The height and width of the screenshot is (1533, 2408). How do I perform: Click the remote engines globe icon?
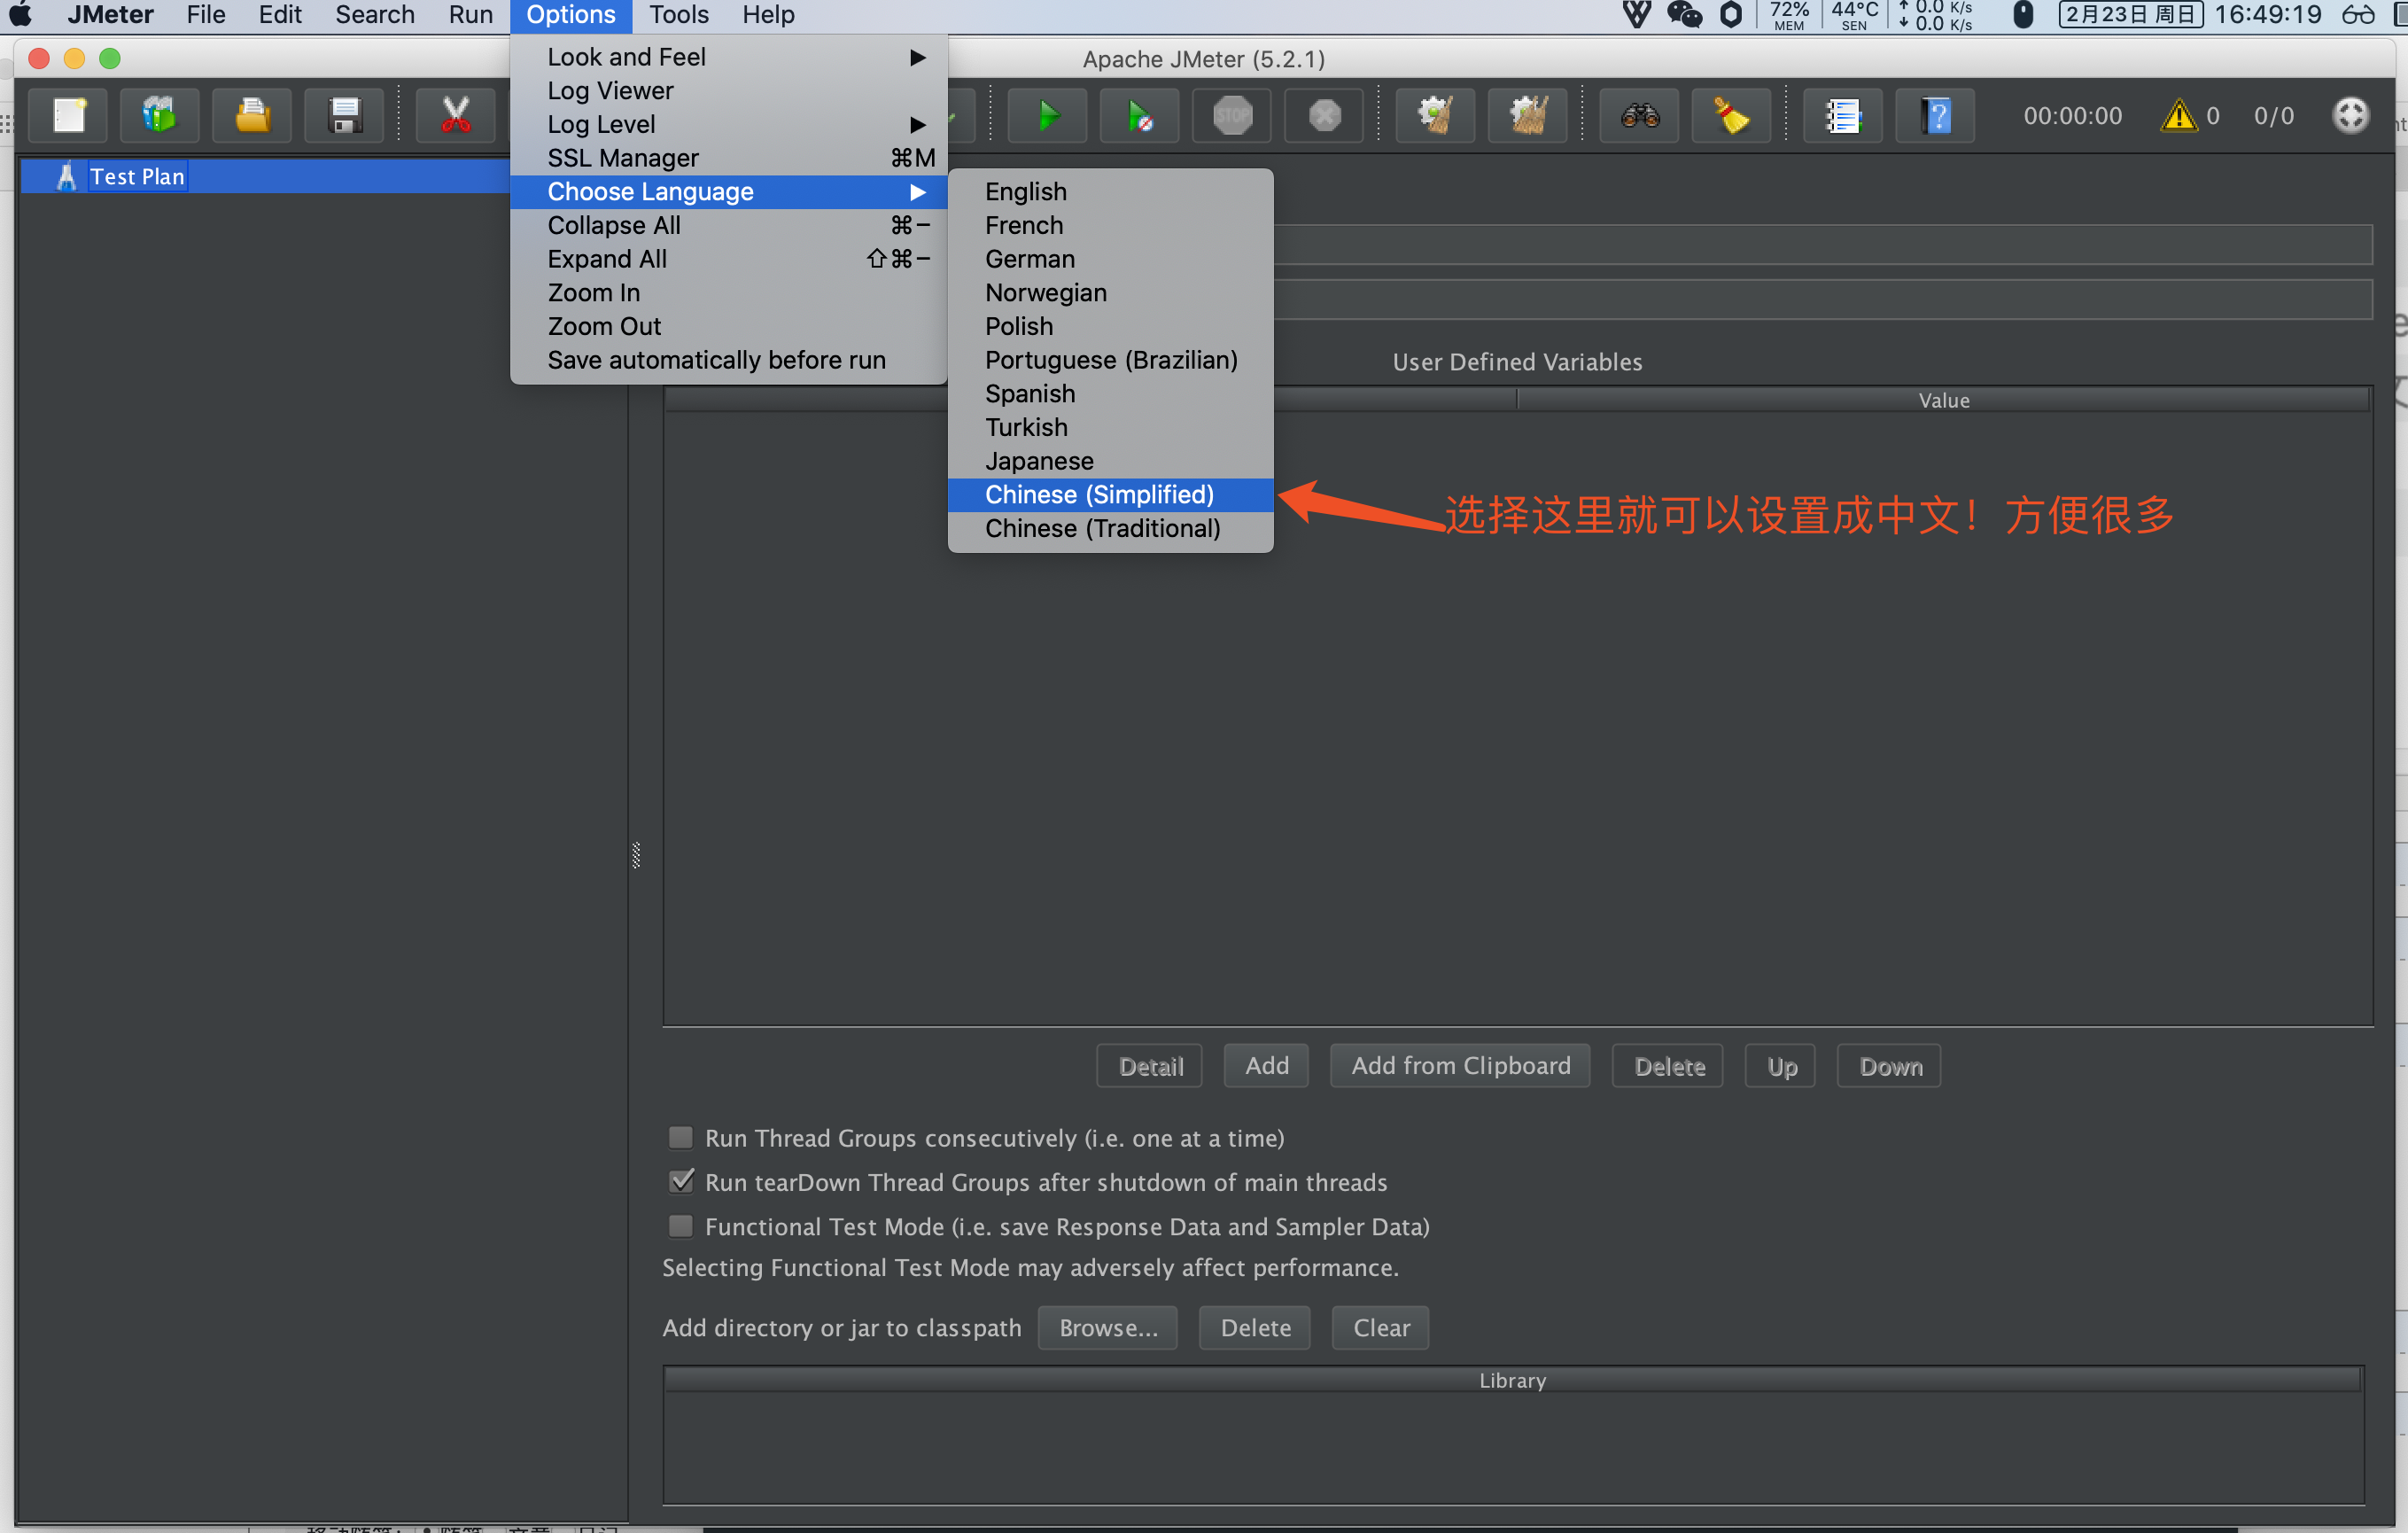click(x=2351, y=116)
